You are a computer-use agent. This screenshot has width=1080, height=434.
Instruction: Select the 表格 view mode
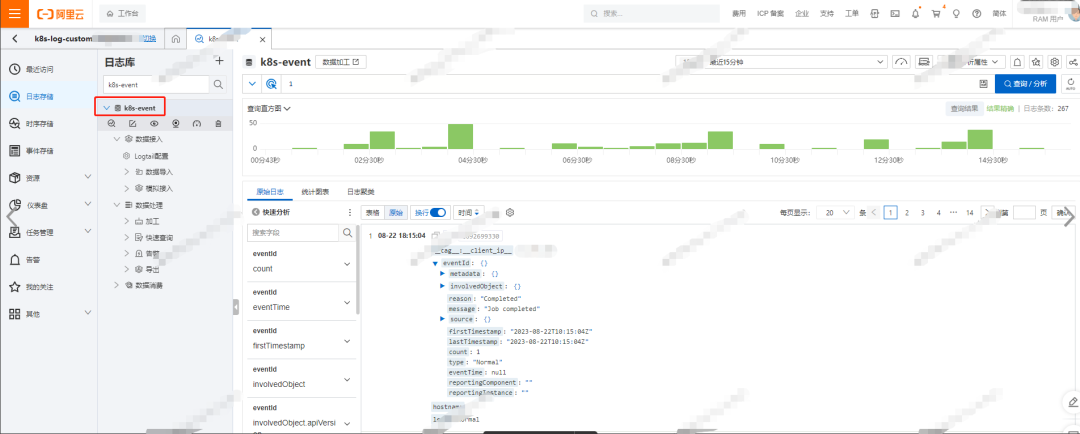(x=372, y=212)
